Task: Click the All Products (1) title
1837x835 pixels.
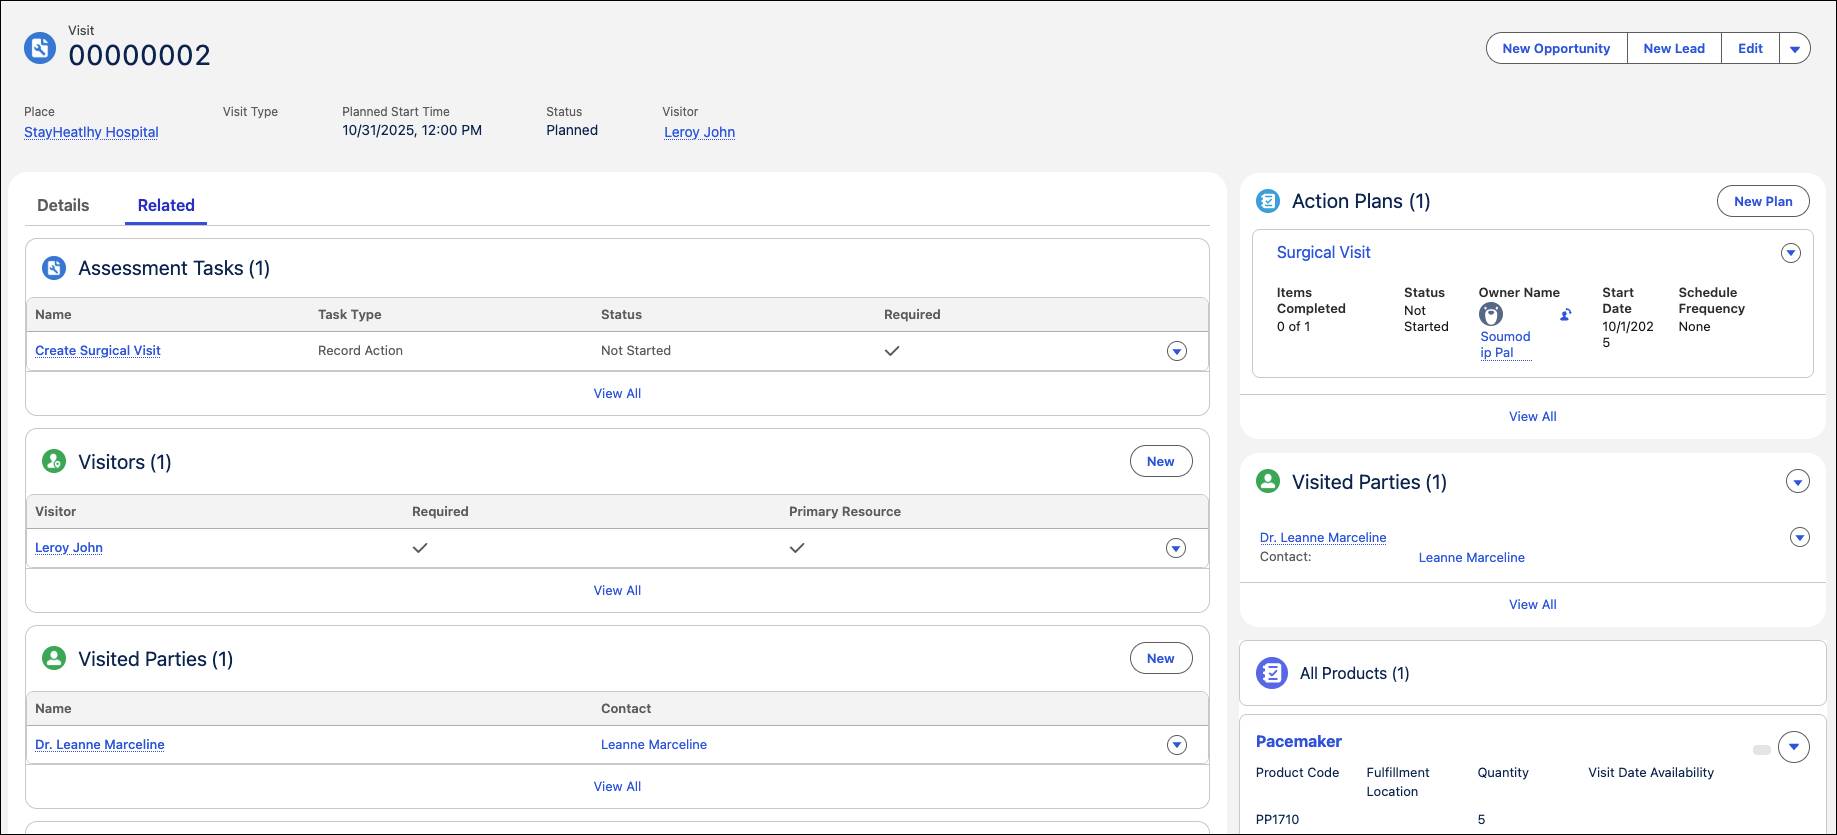Action: [x=1354, y=673]
